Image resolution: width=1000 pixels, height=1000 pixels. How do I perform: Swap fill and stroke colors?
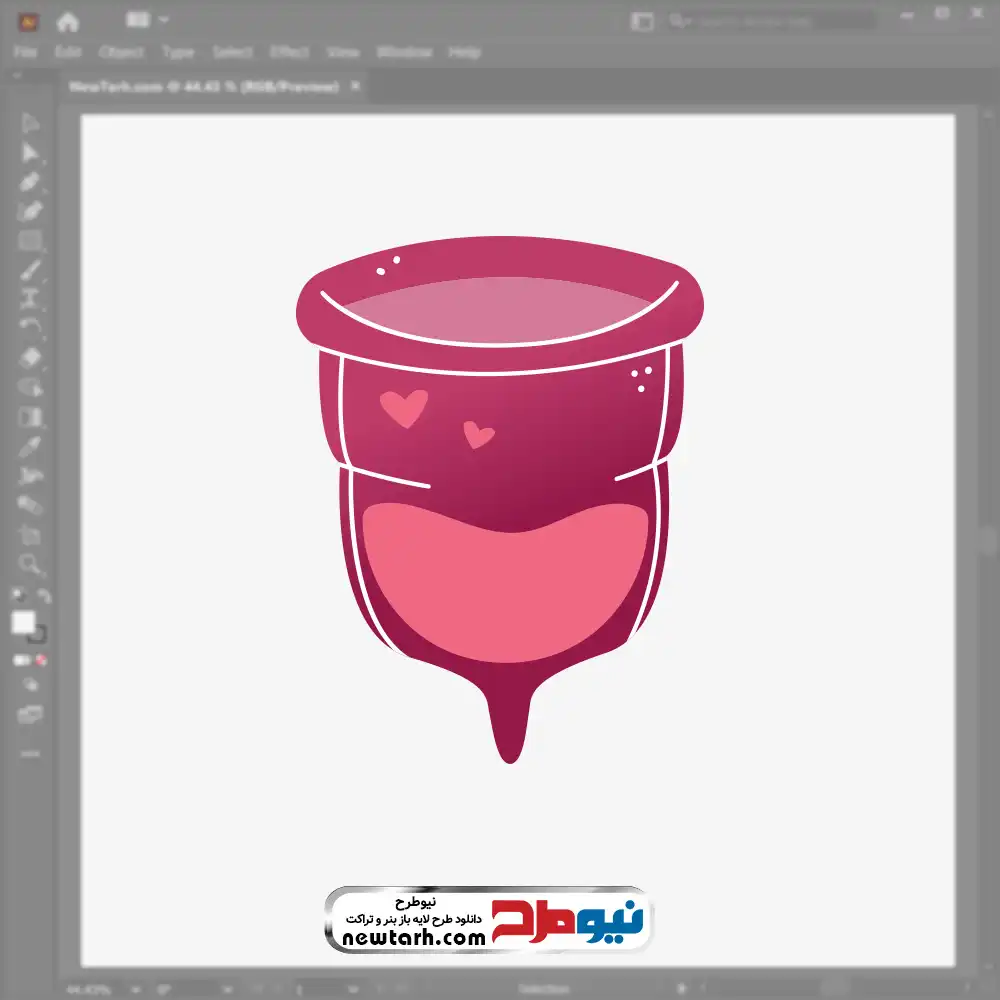point(44,597)
